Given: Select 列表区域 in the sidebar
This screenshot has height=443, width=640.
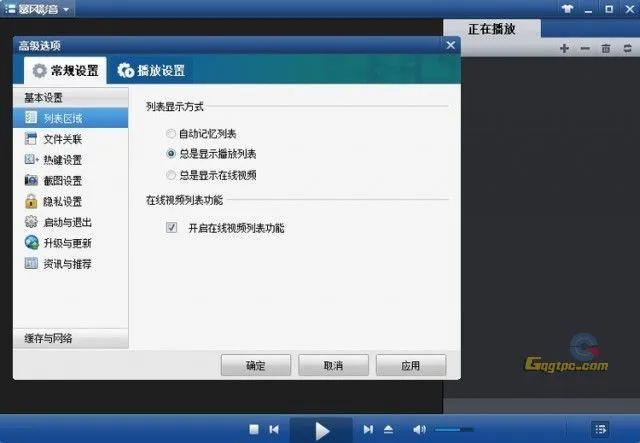Looking at the screenshot, I should tap(71, 118).
